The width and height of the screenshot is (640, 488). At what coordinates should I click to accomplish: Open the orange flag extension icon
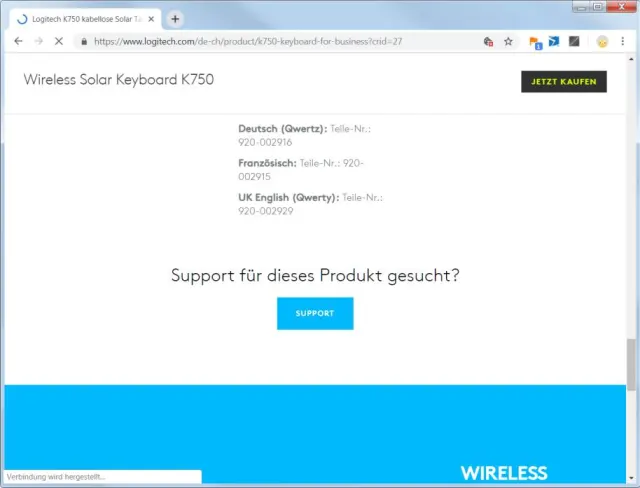pyautogui.click(x=535, y=42)
